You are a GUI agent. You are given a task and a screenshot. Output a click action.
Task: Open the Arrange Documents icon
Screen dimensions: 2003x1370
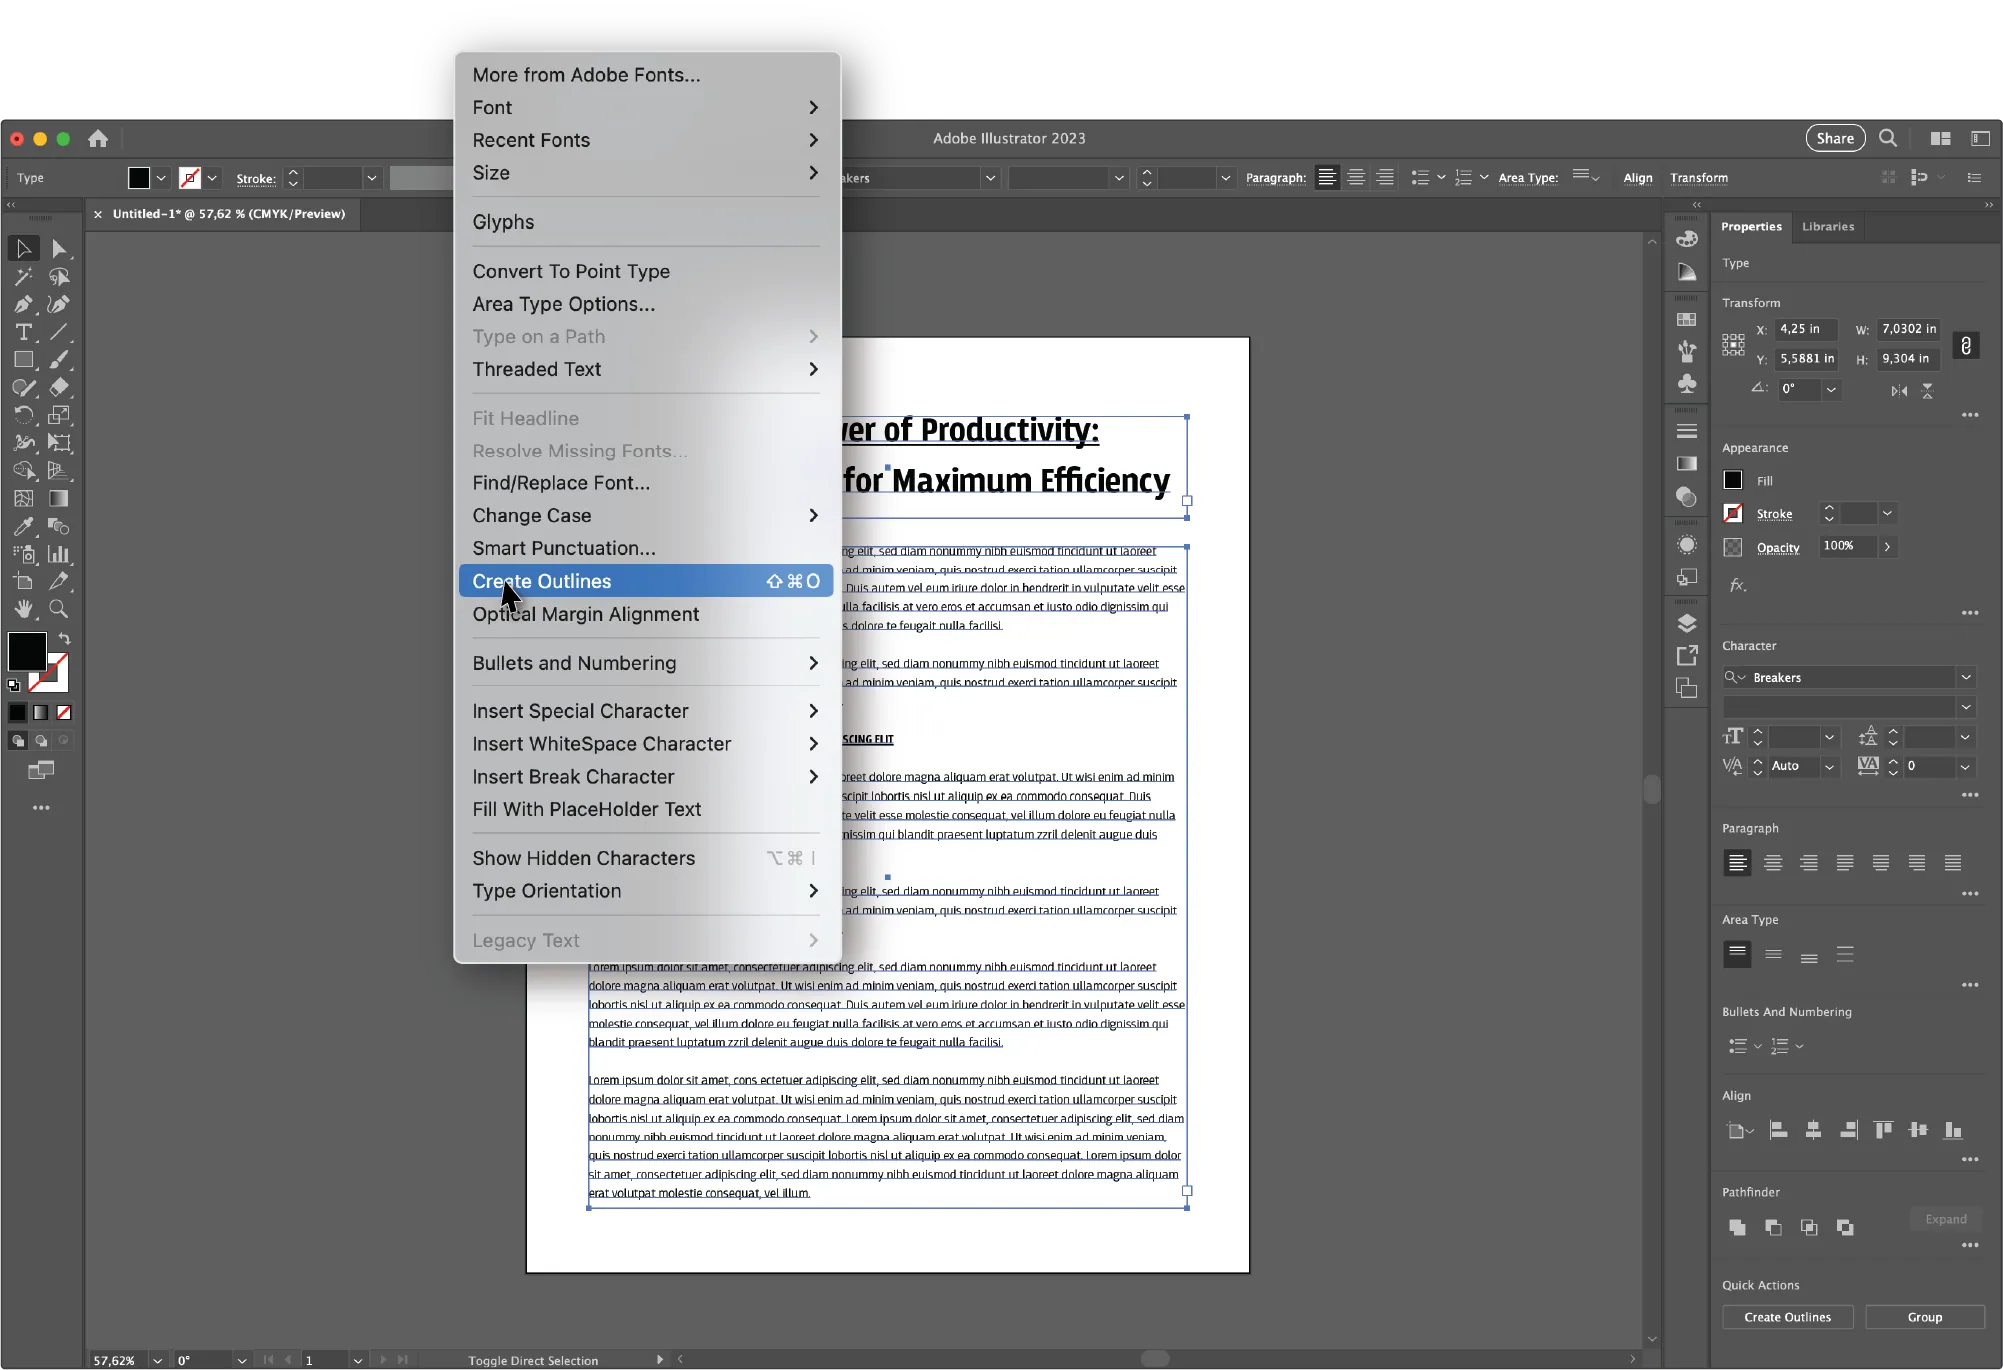point(1941,139)
